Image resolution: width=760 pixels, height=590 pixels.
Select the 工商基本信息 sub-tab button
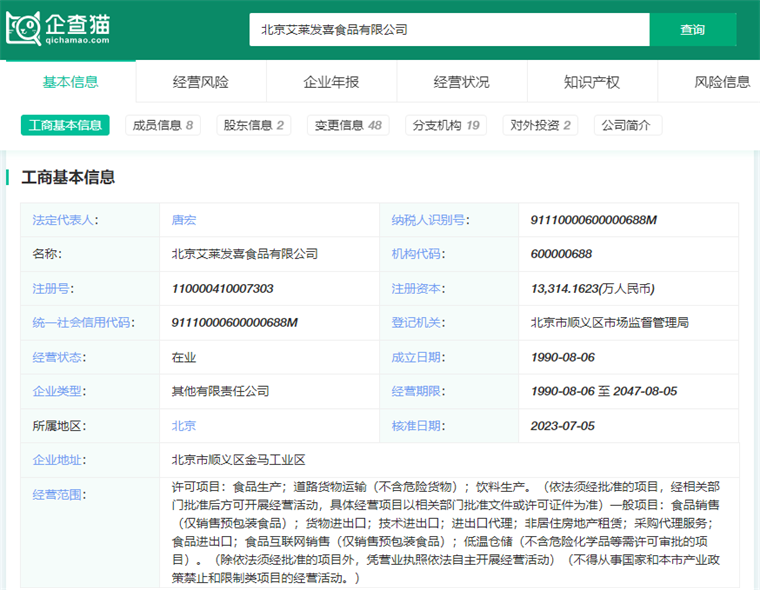[x=65, y=125]
